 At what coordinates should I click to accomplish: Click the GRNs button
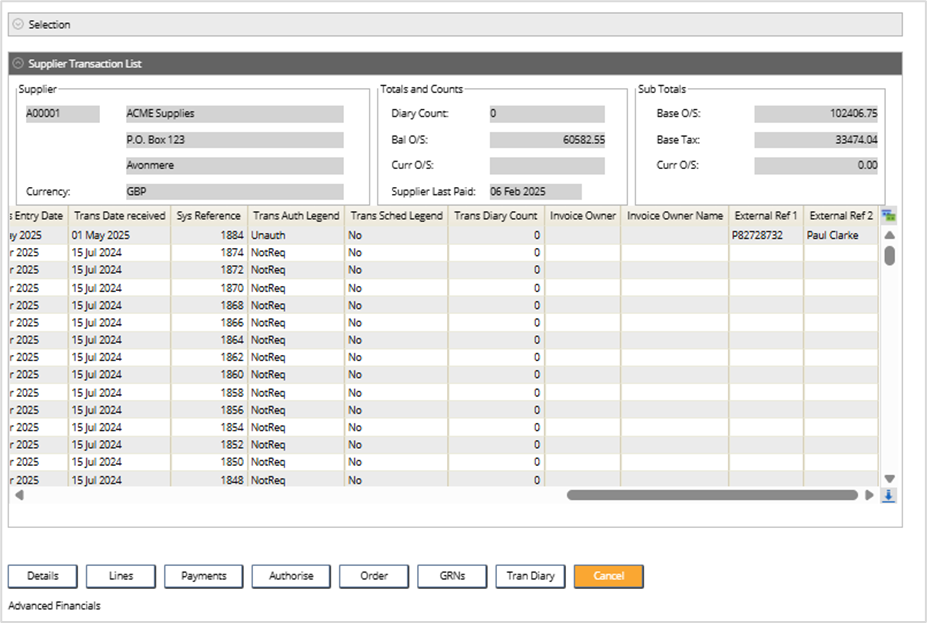point(452,576)
